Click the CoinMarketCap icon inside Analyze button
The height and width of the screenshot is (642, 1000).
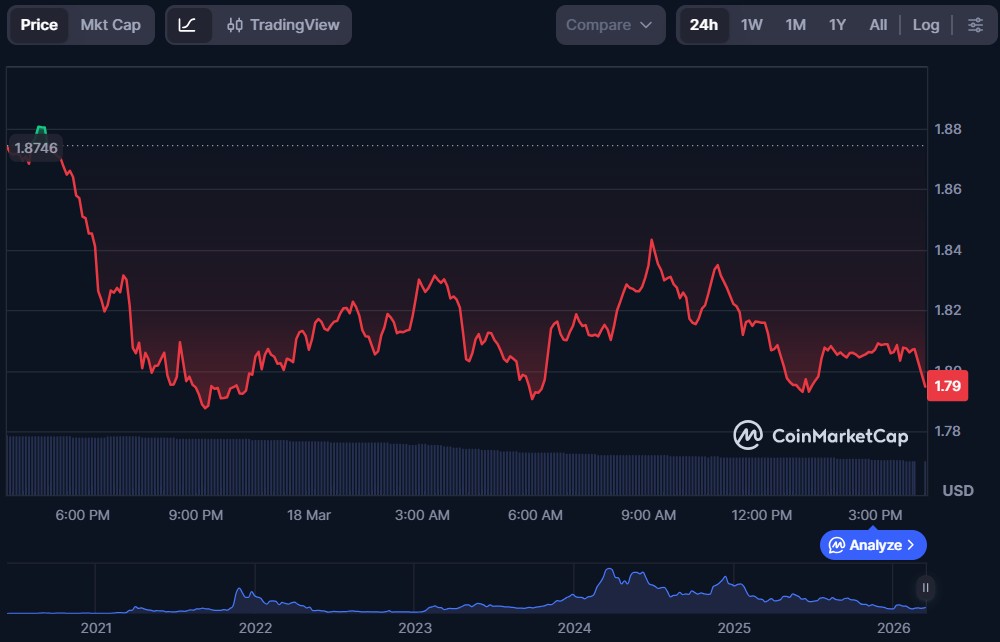coord(838,545)
